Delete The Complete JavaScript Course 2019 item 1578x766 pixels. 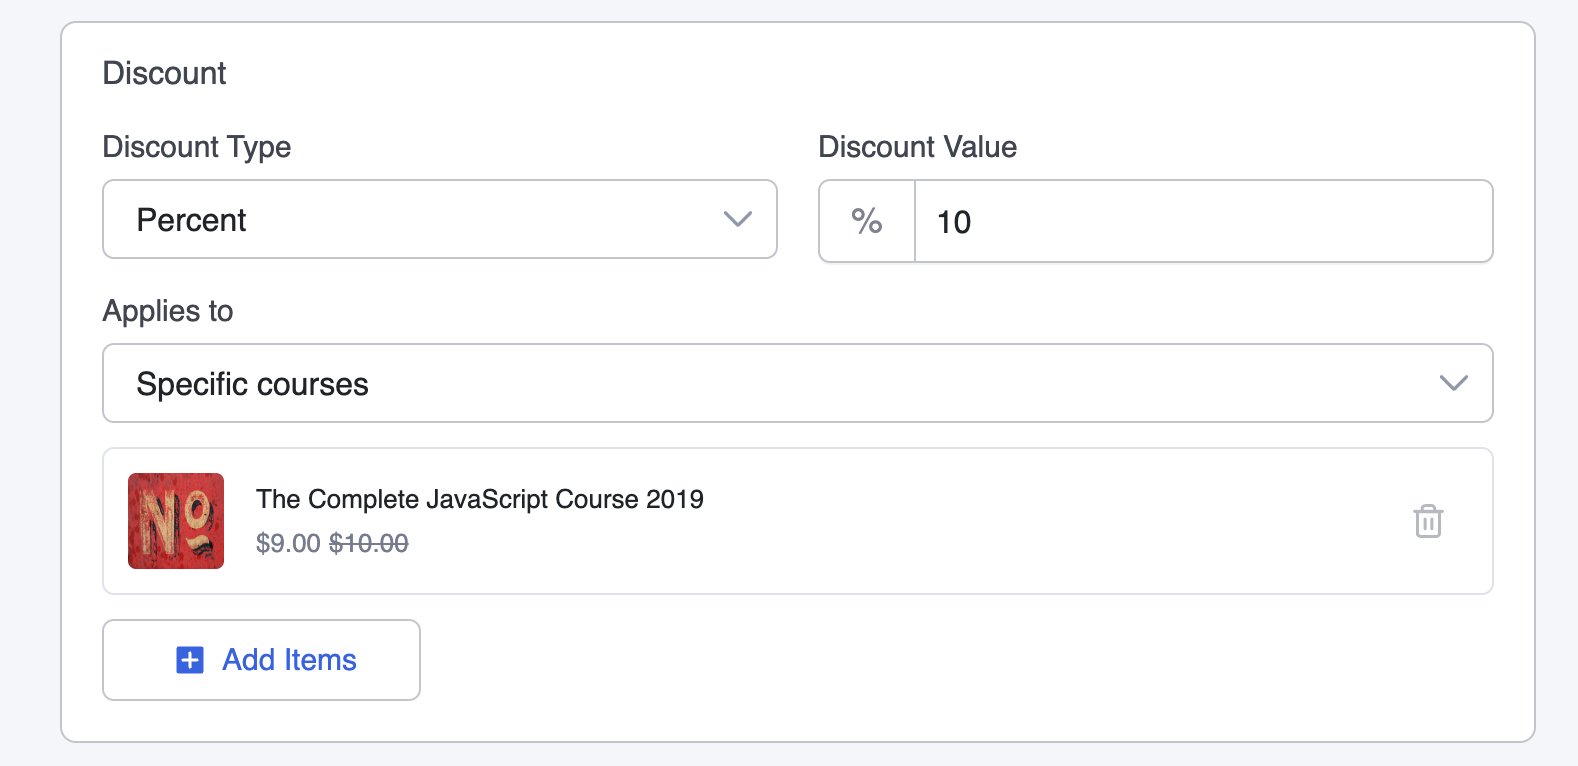click(1428, 521)
